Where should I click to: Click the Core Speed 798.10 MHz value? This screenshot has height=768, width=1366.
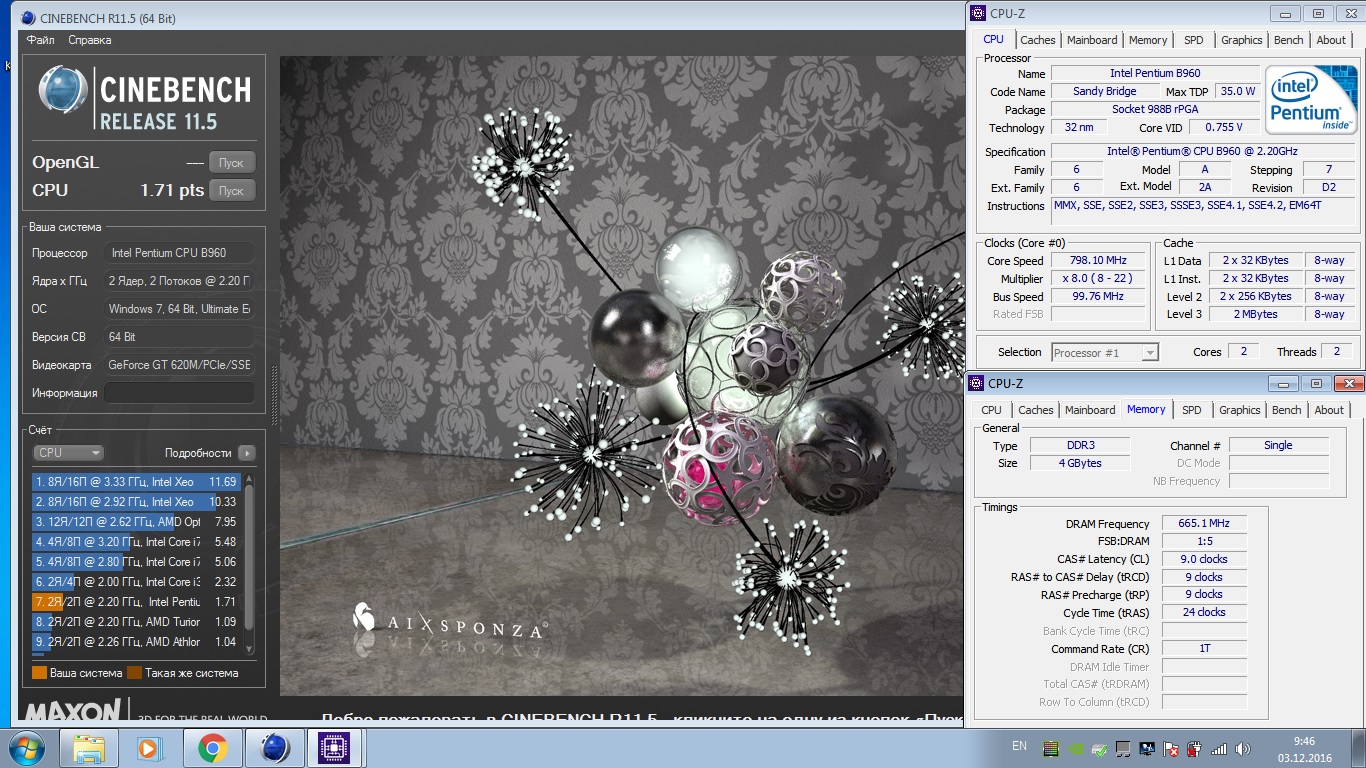pos(1098,260)
